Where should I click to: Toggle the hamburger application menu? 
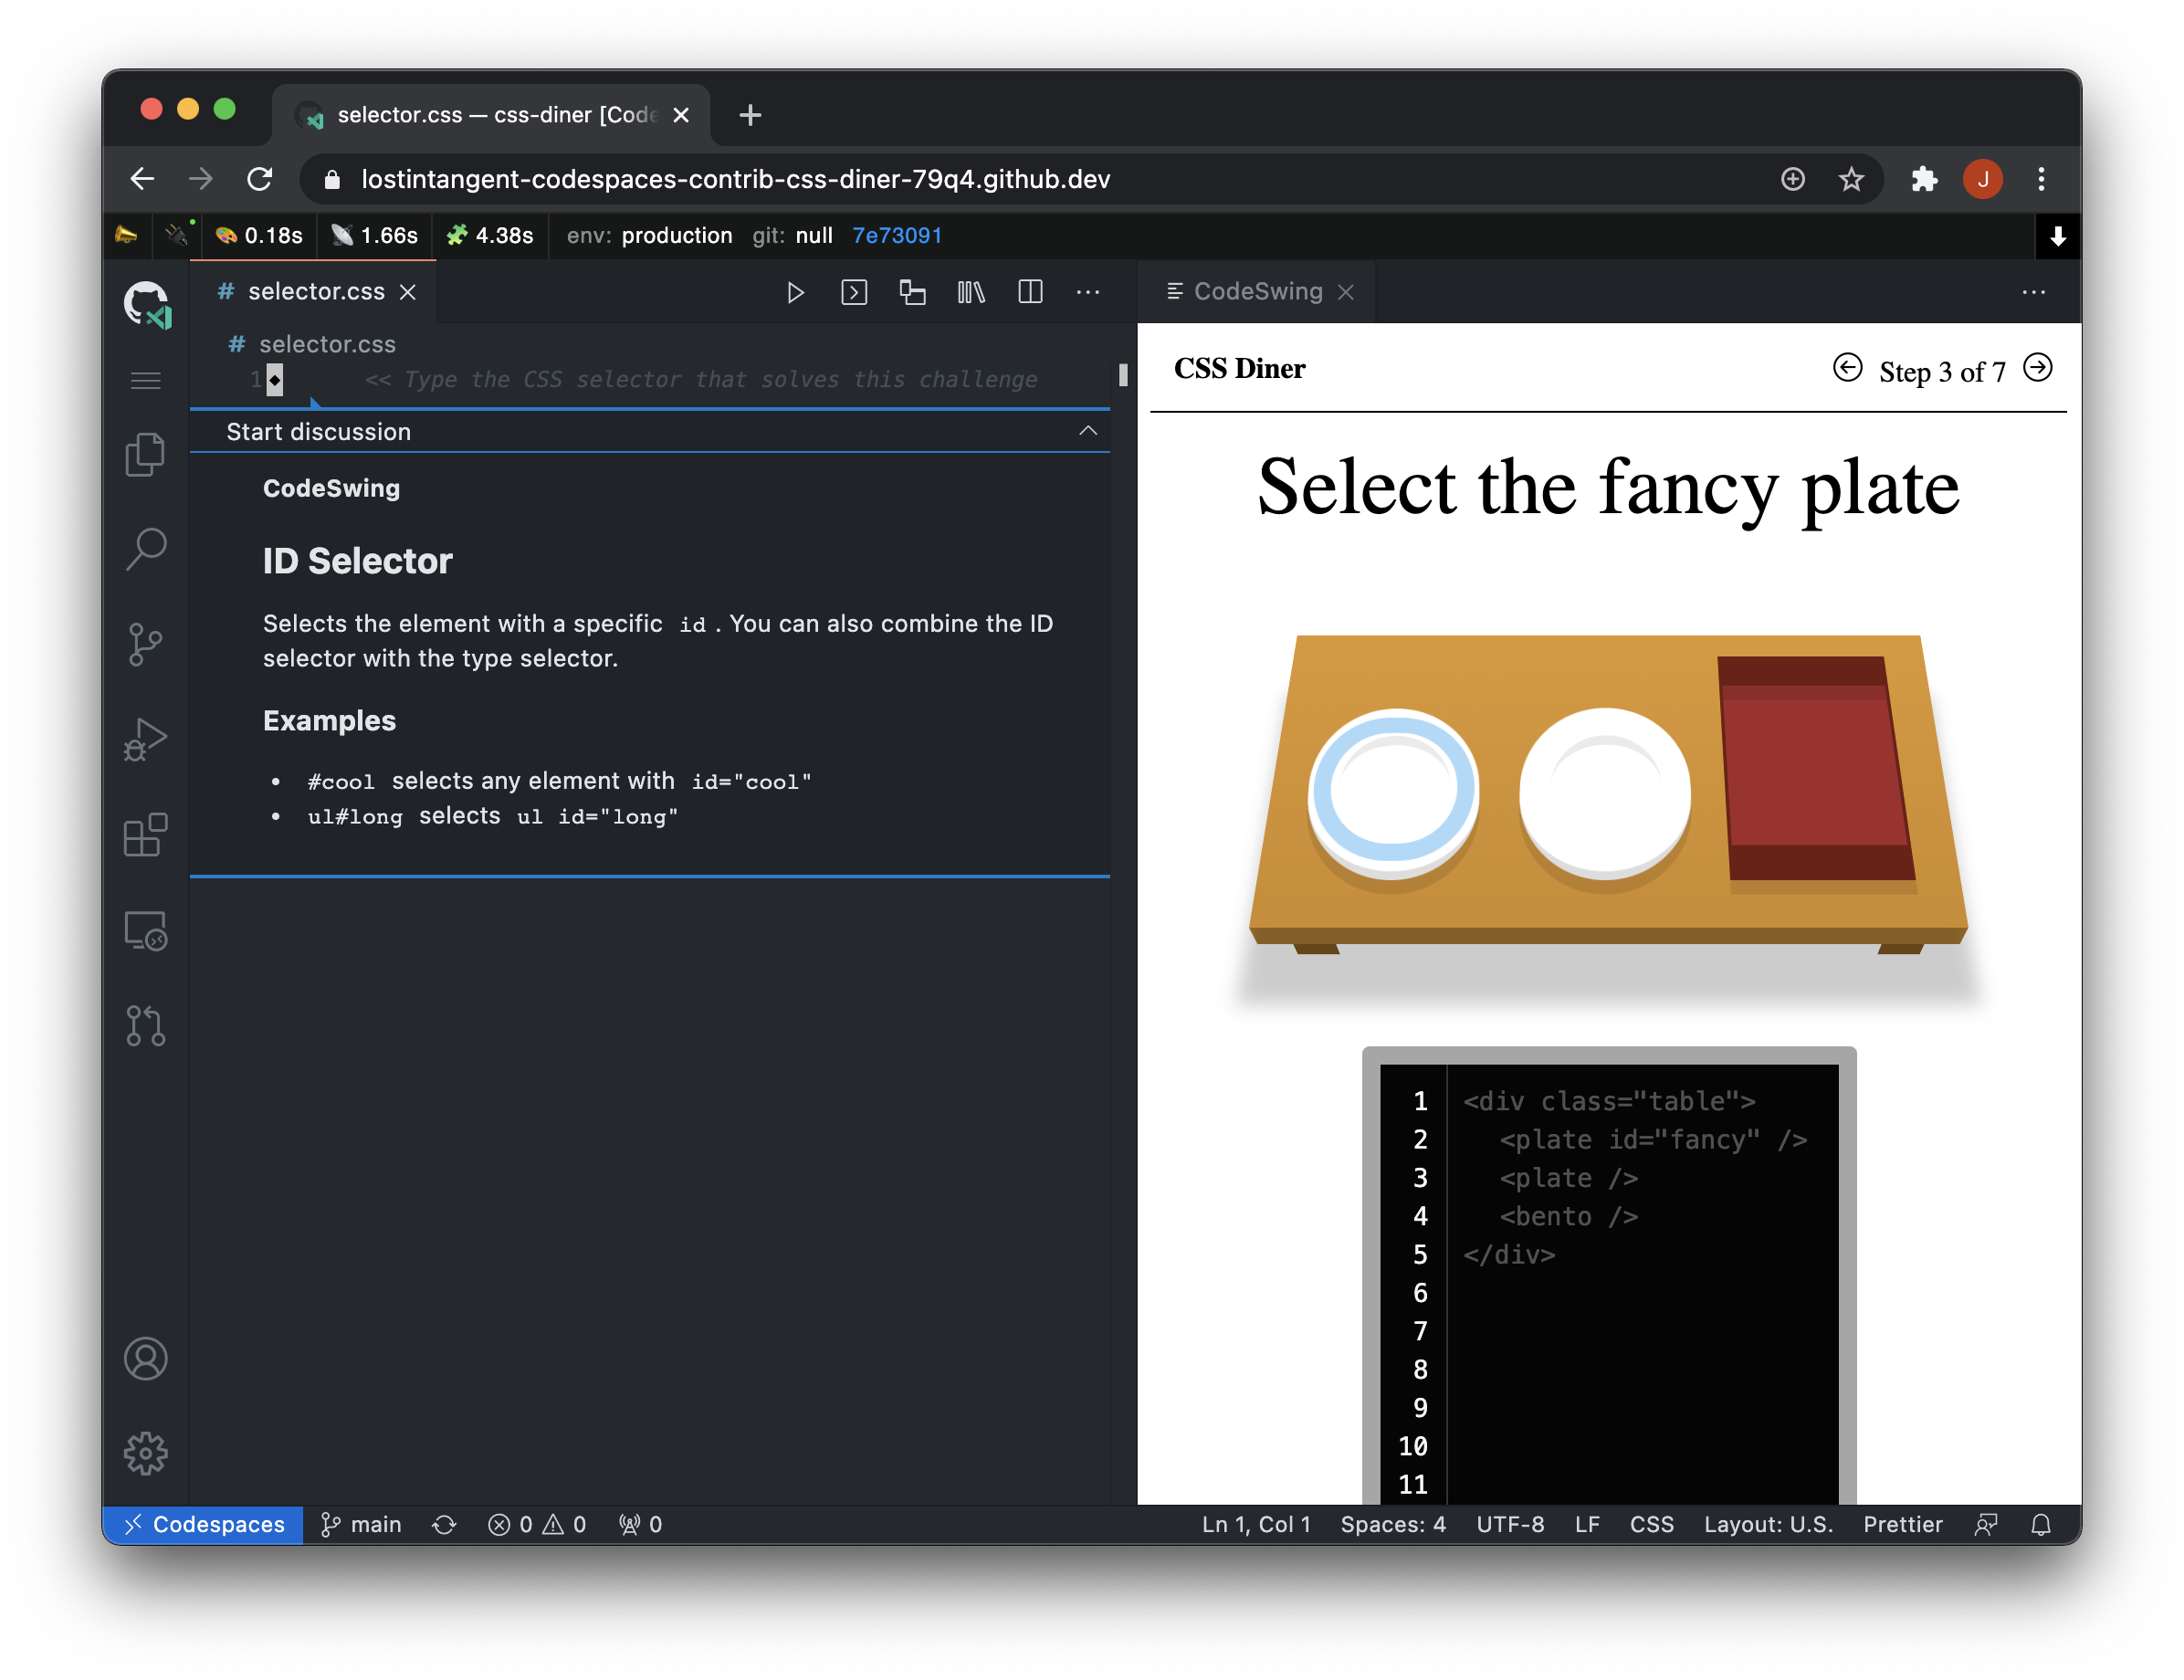pos(146,380)
